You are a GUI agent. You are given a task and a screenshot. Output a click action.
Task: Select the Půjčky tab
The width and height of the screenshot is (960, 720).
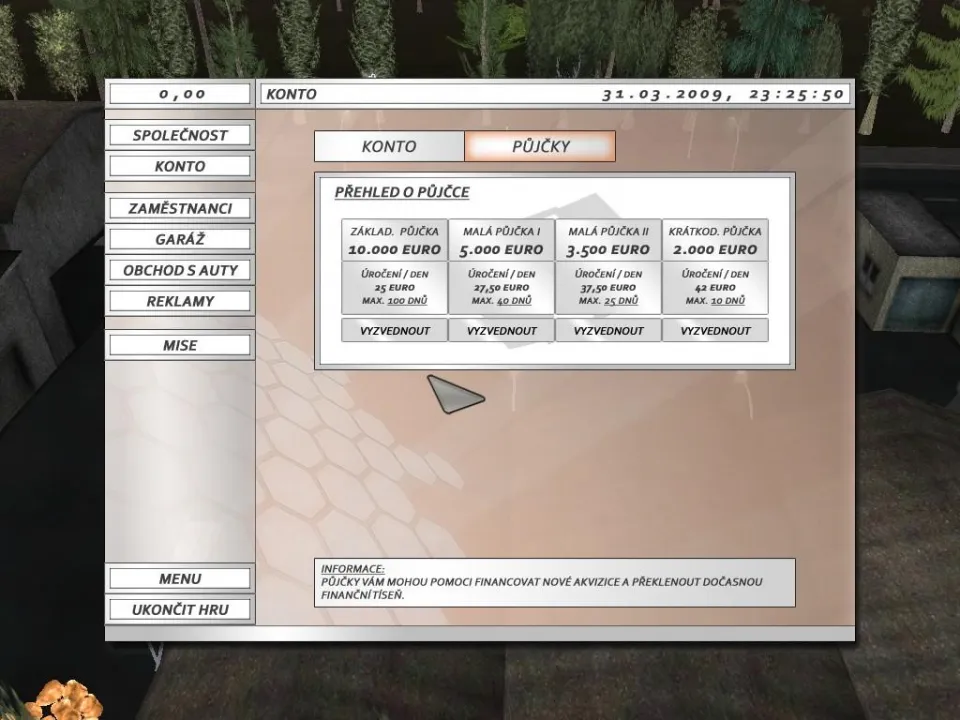click(x=540, y=146)
